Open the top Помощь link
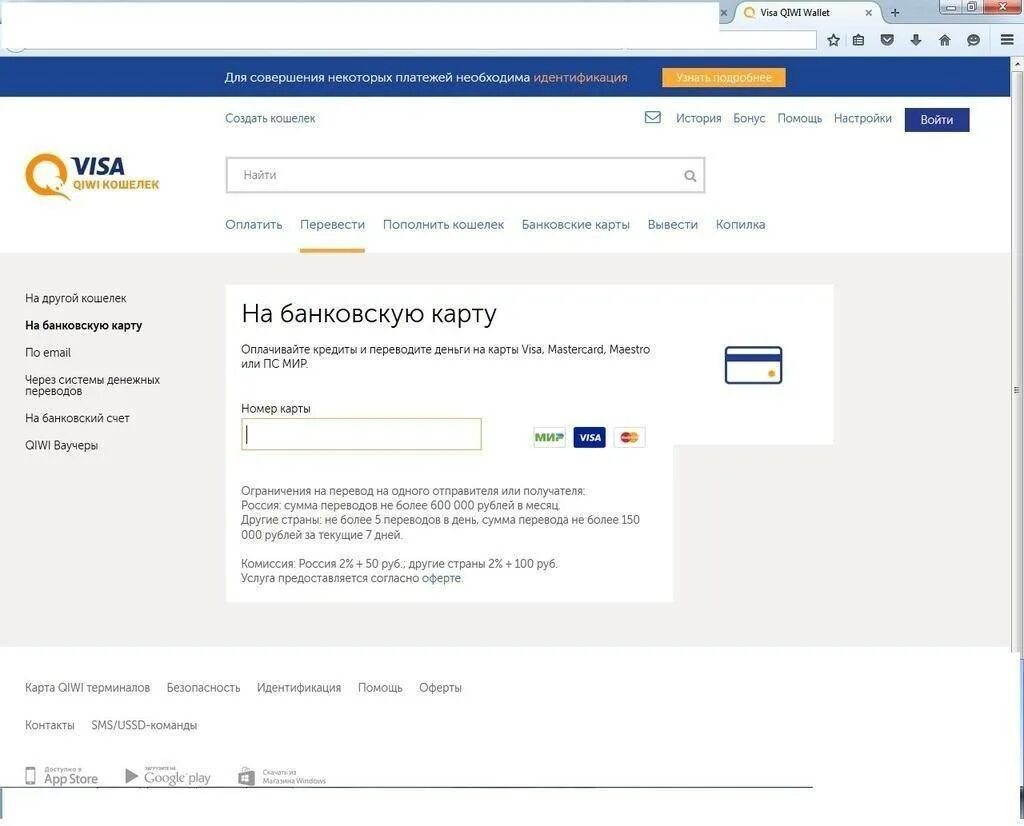1024x826 pixels. (x=799, y=118)
